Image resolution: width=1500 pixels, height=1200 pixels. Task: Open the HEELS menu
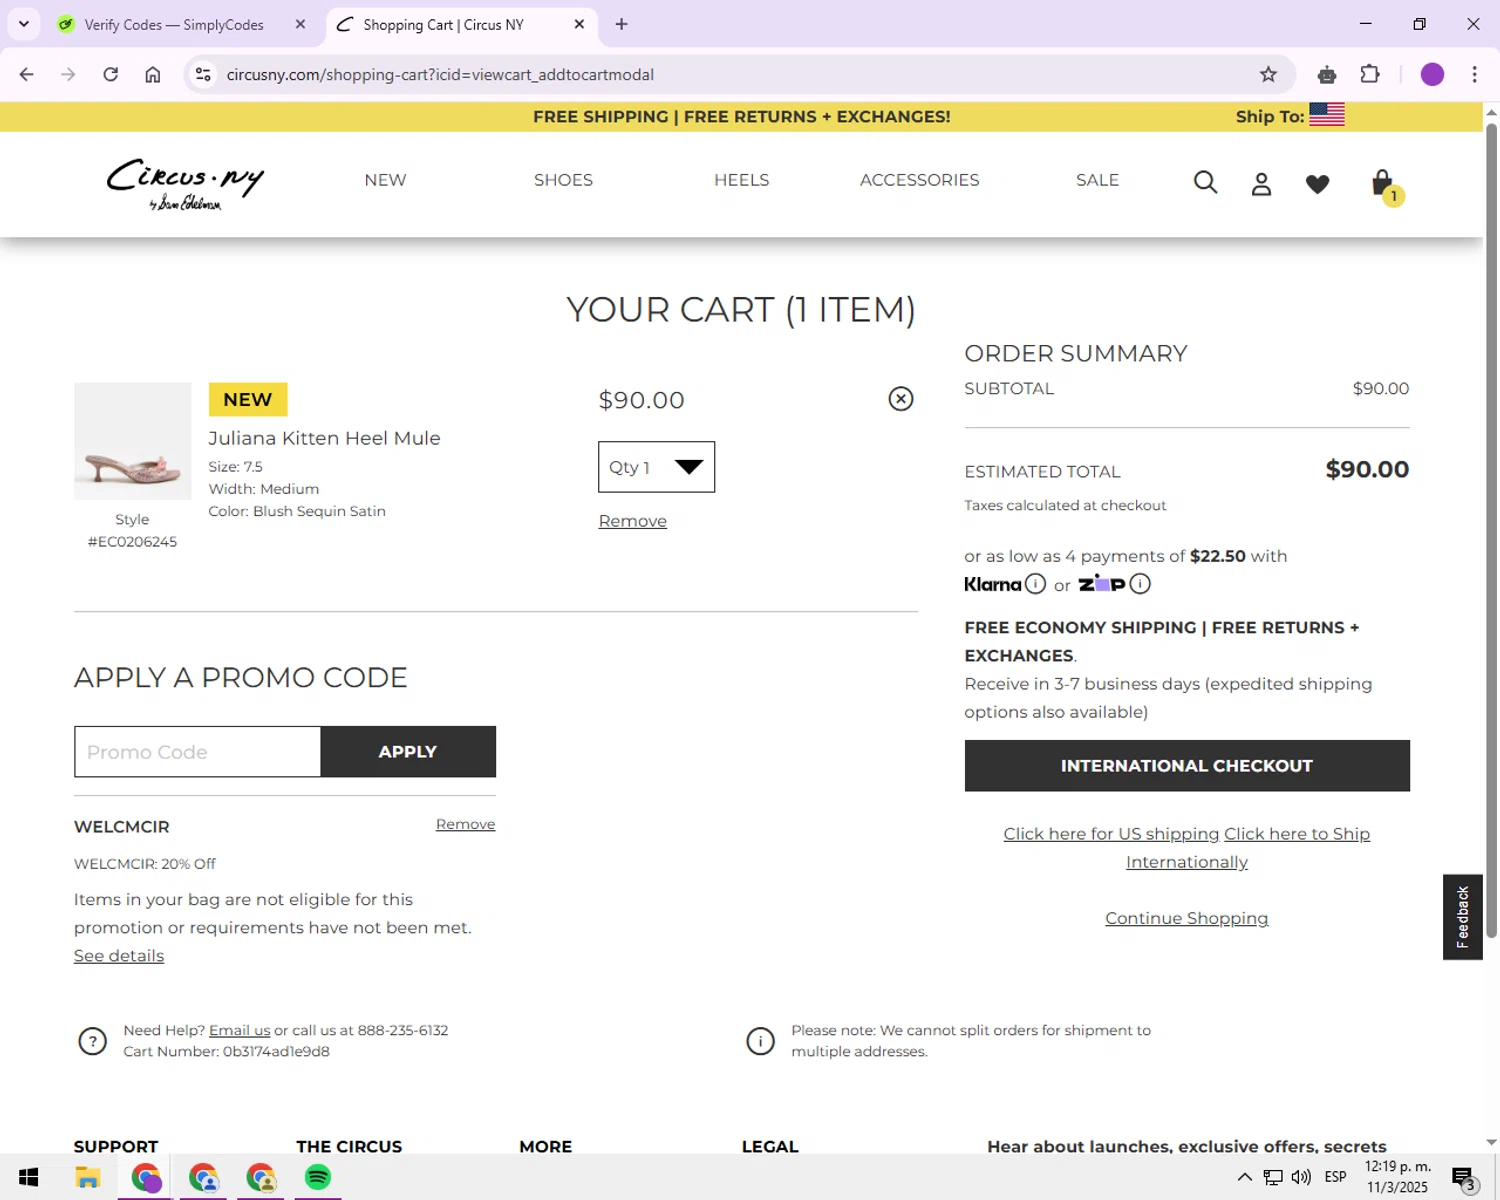[741, 180]
